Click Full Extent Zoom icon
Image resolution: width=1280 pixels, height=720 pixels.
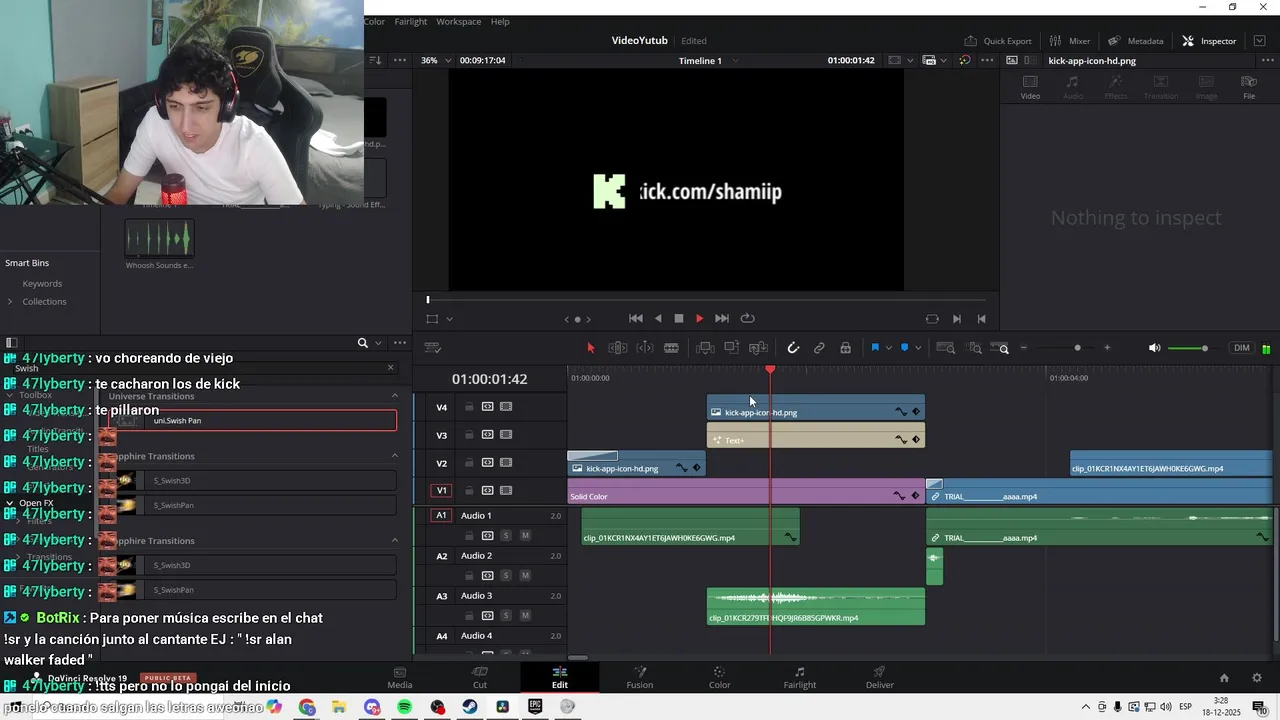pos(947,348)
